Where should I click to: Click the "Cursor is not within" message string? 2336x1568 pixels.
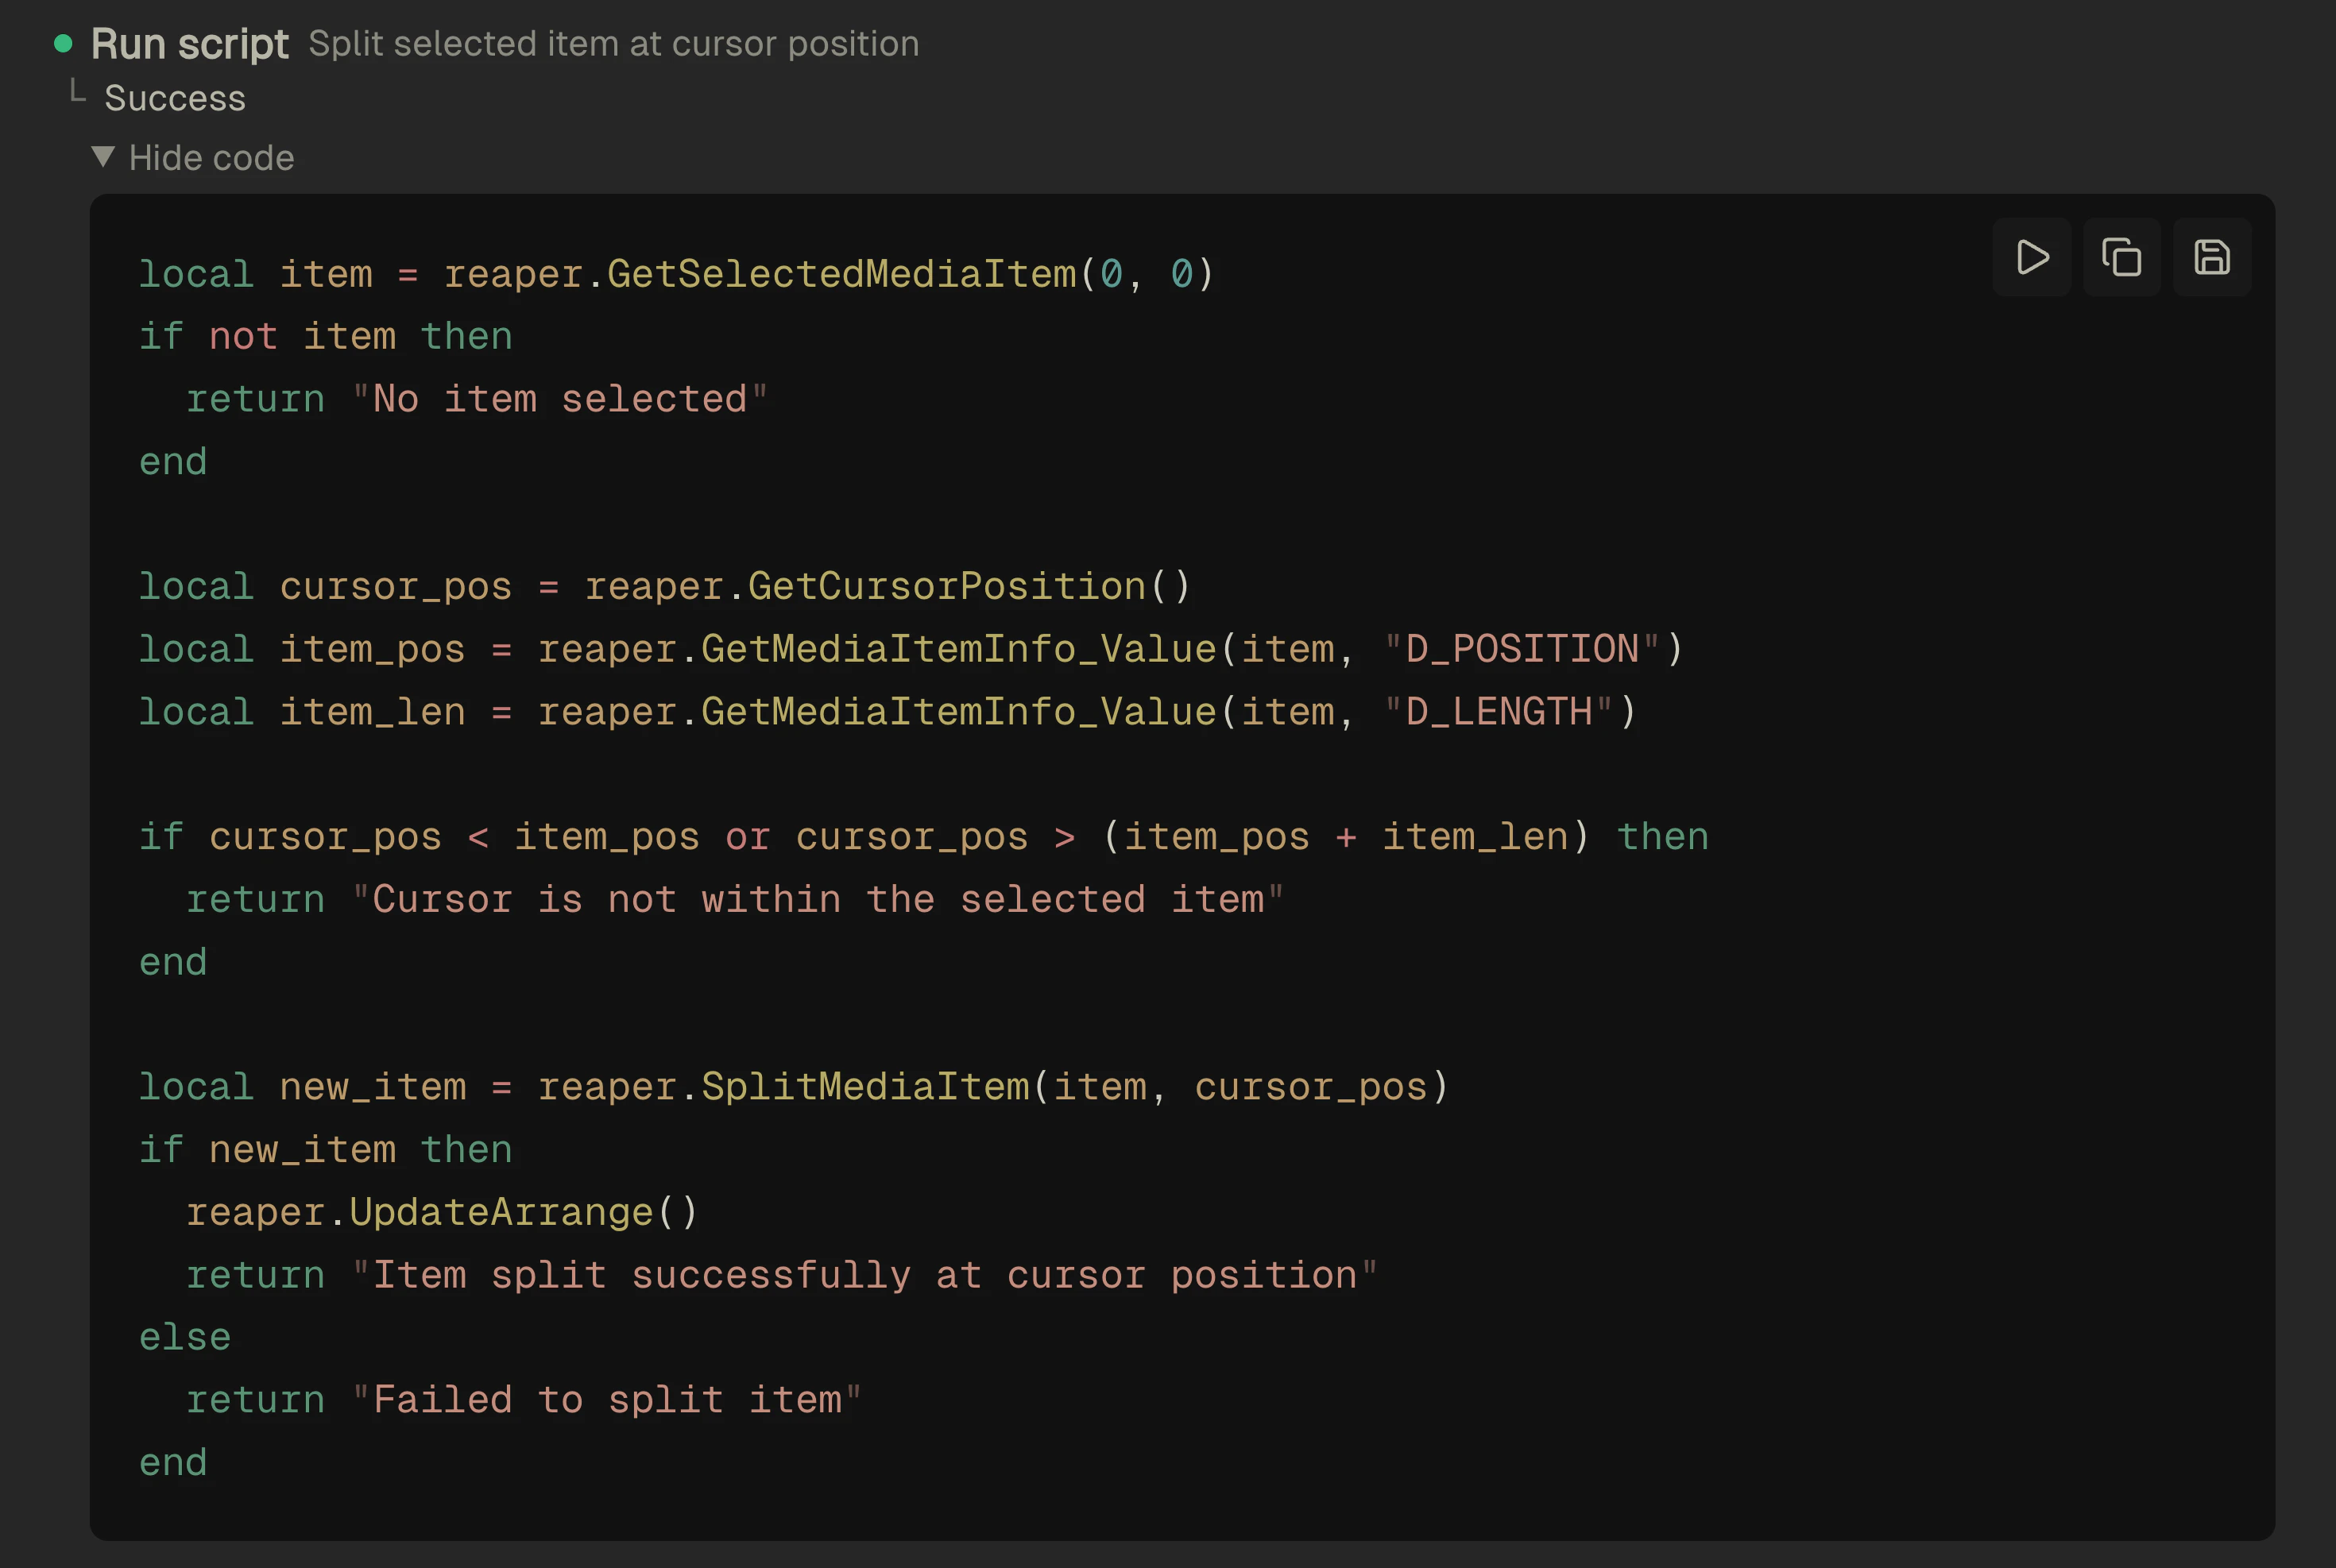click(x=817, y=899)
